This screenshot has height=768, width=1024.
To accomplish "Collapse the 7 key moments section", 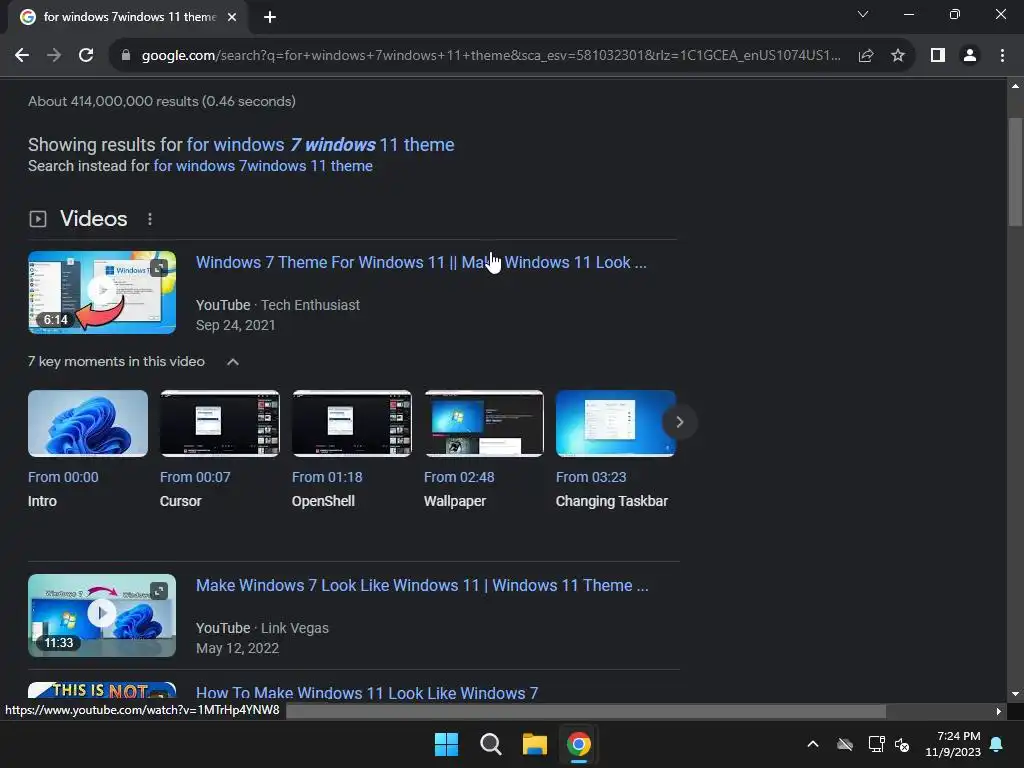I will click(x=232, y=362).
